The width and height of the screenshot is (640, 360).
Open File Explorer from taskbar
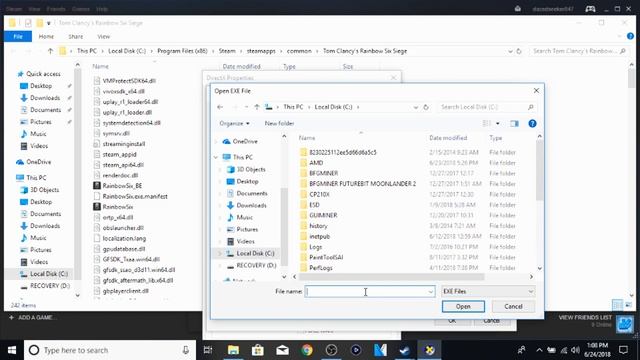pos(233,350)
